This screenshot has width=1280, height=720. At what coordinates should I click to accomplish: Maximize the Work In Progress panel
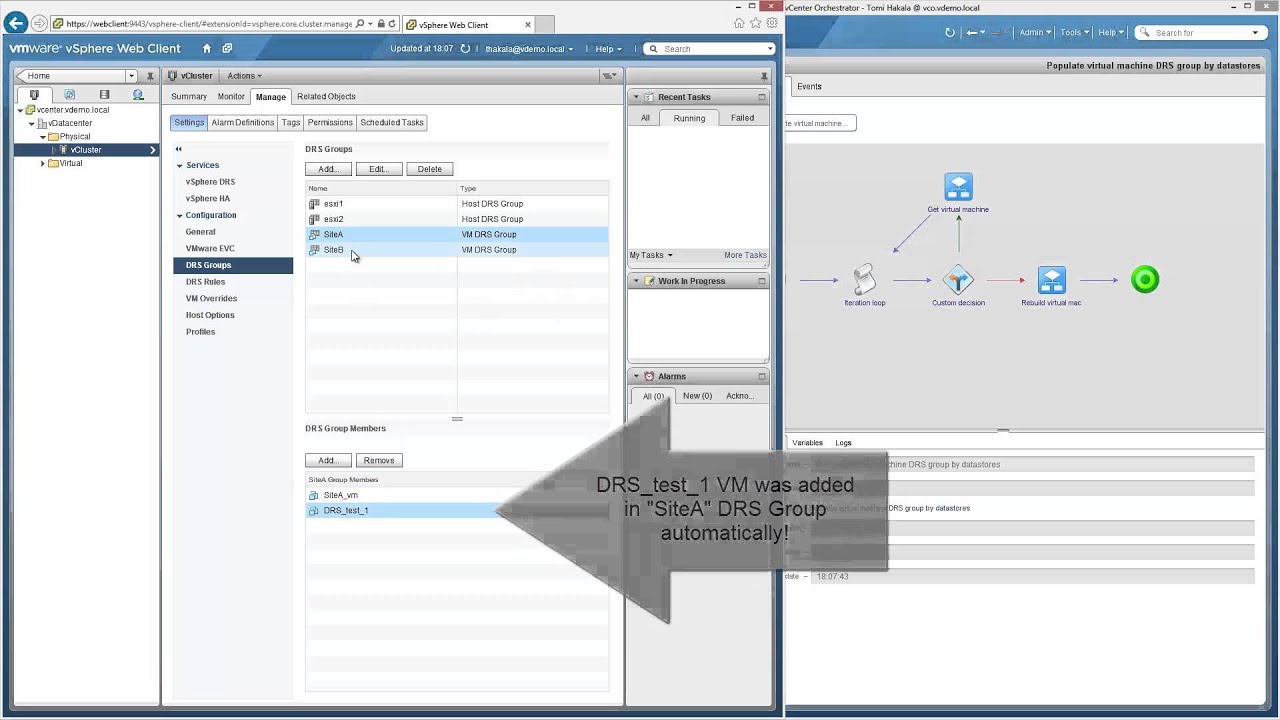(x=761, y=281)
